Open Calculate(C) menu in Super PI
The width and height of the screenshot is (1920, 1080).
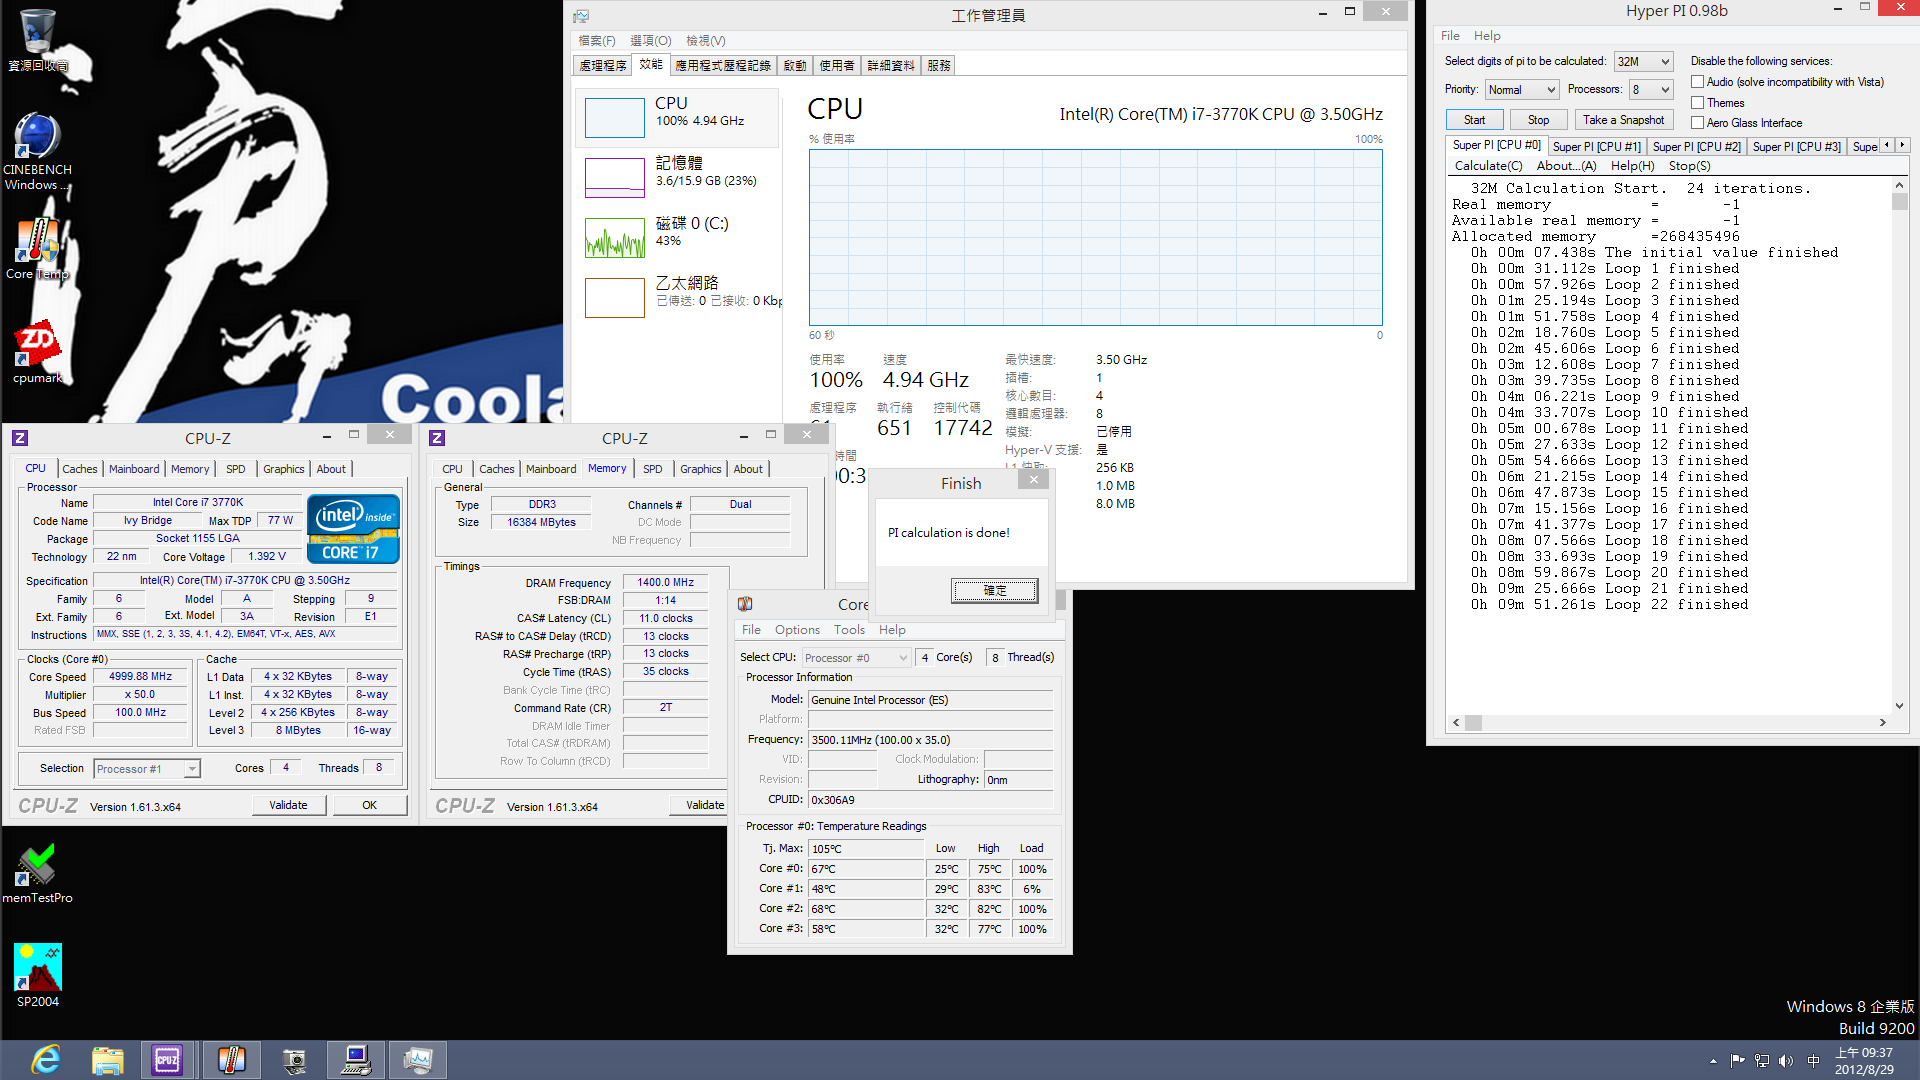pos(1488,166)
